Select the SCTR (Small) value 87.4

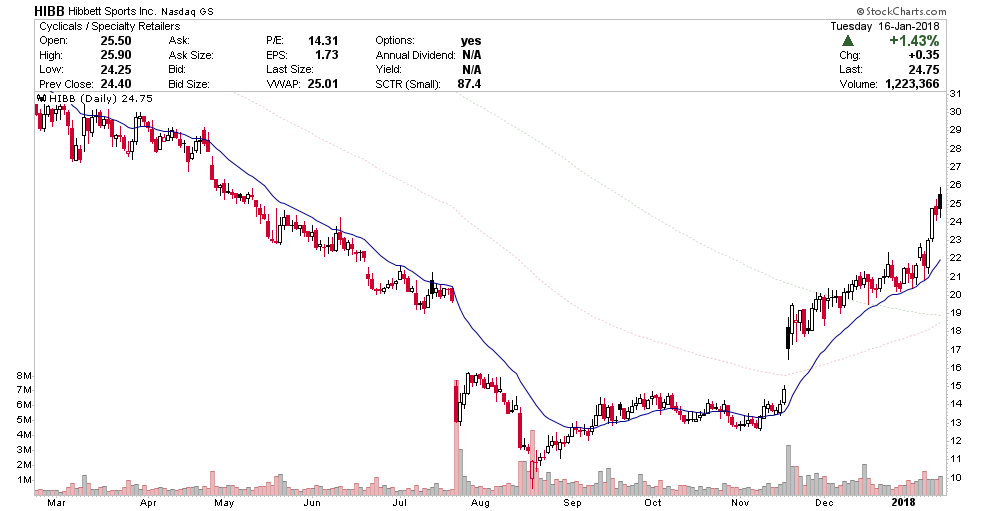click(x=469, y=84)
